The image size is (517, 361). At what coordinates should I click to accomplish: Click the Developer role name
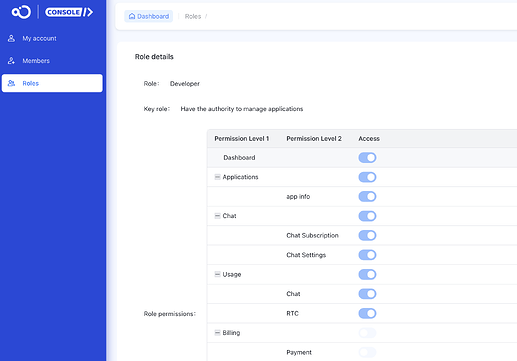pos(185,84)
